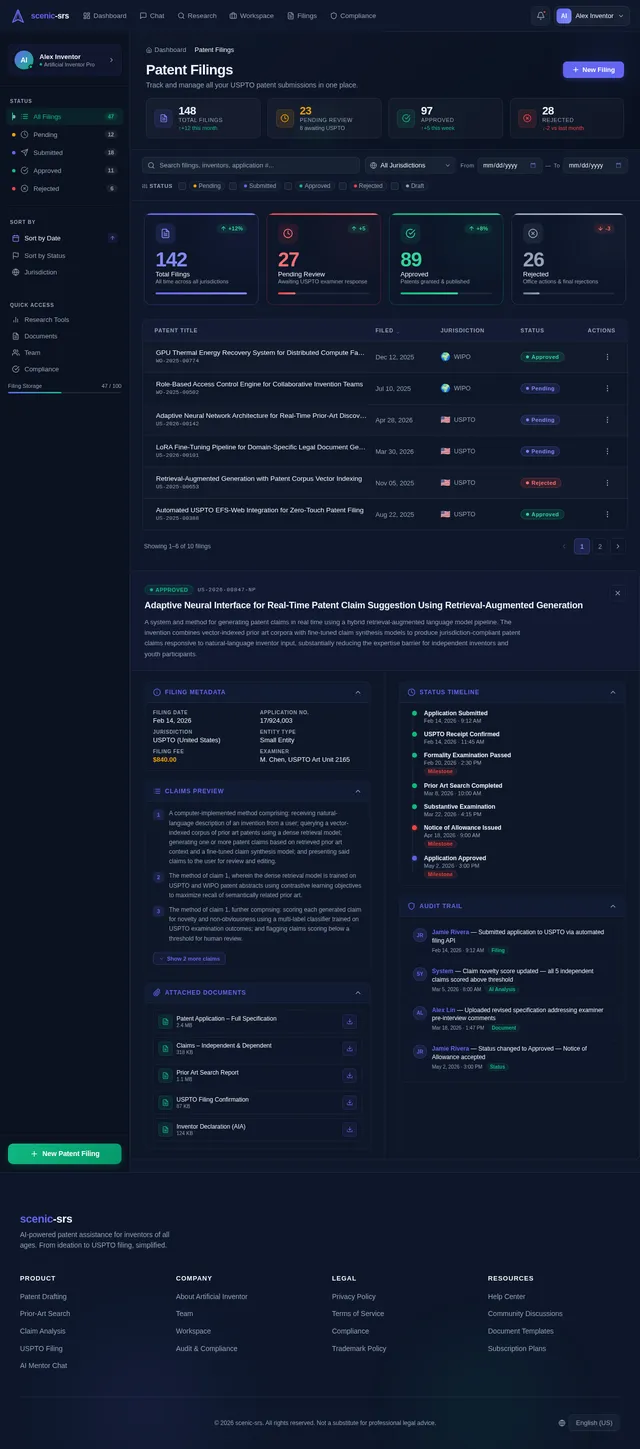Open the Filings nav item
Image resolution: width=640 pixels, height=1449 pixels.
tap(302, 16)
